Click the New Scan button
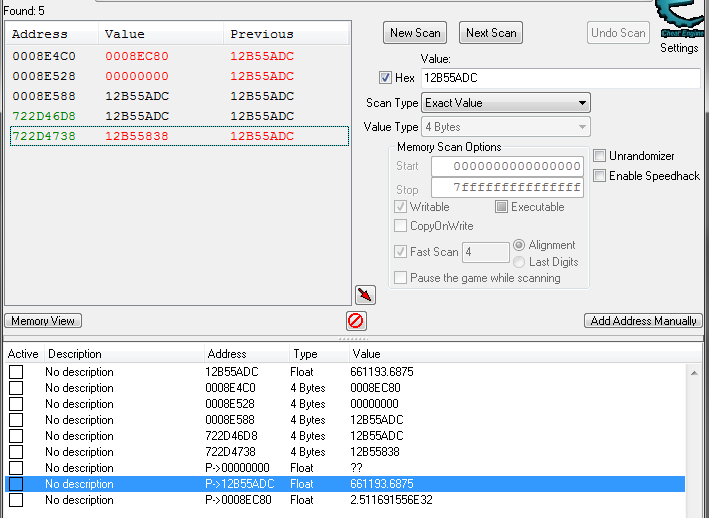Viewport: 709px width, 518px height. click(x=414, y=33)
